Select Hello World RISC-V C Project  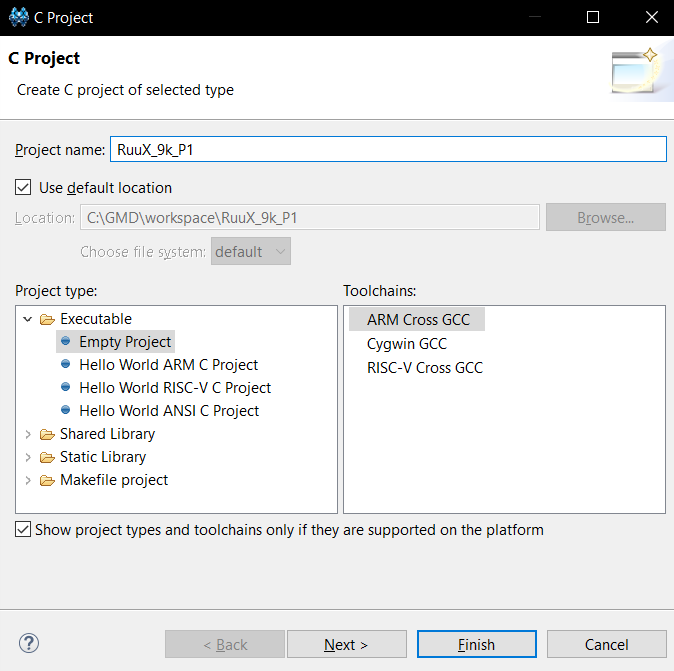(175, 388)
